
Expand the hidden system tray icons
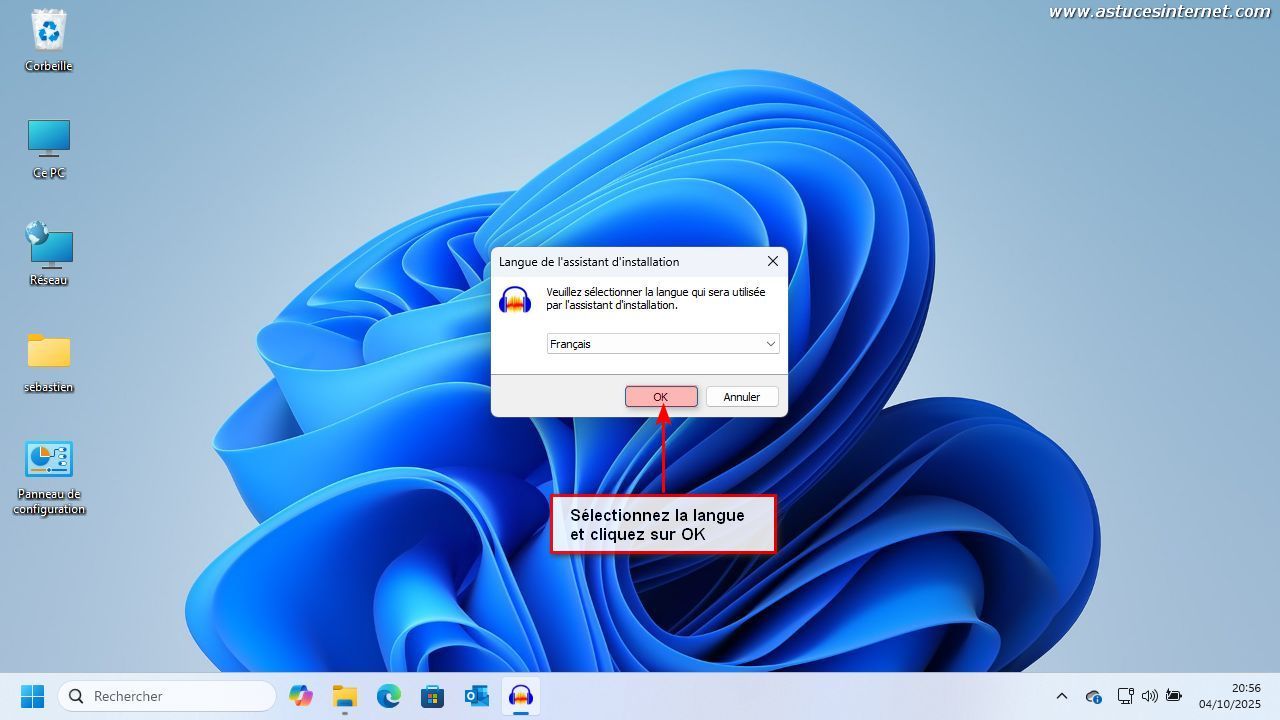coord(1062,696)
